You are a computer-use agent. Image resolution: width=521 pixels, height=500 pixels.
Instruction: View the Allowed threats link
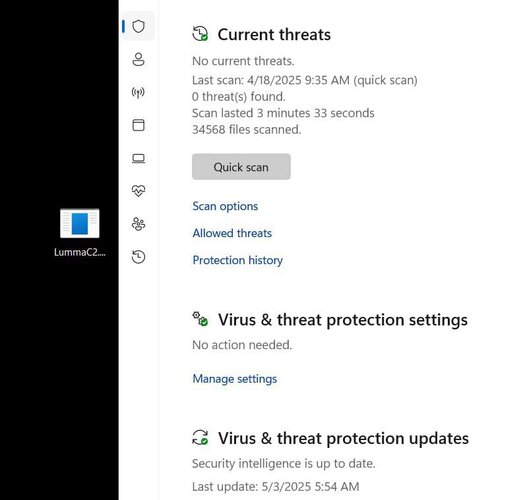click(x=232, y=233)
